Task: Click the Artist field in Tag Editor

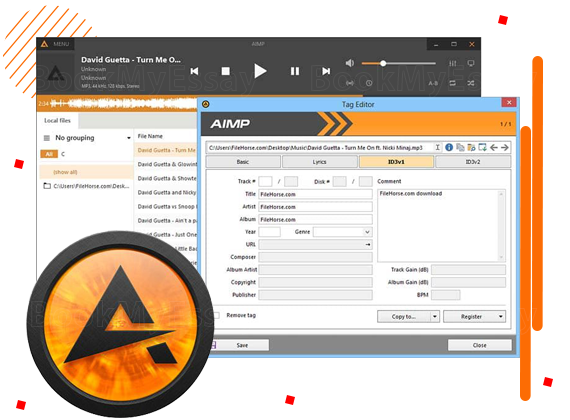Action: click(x=315, y=207)
